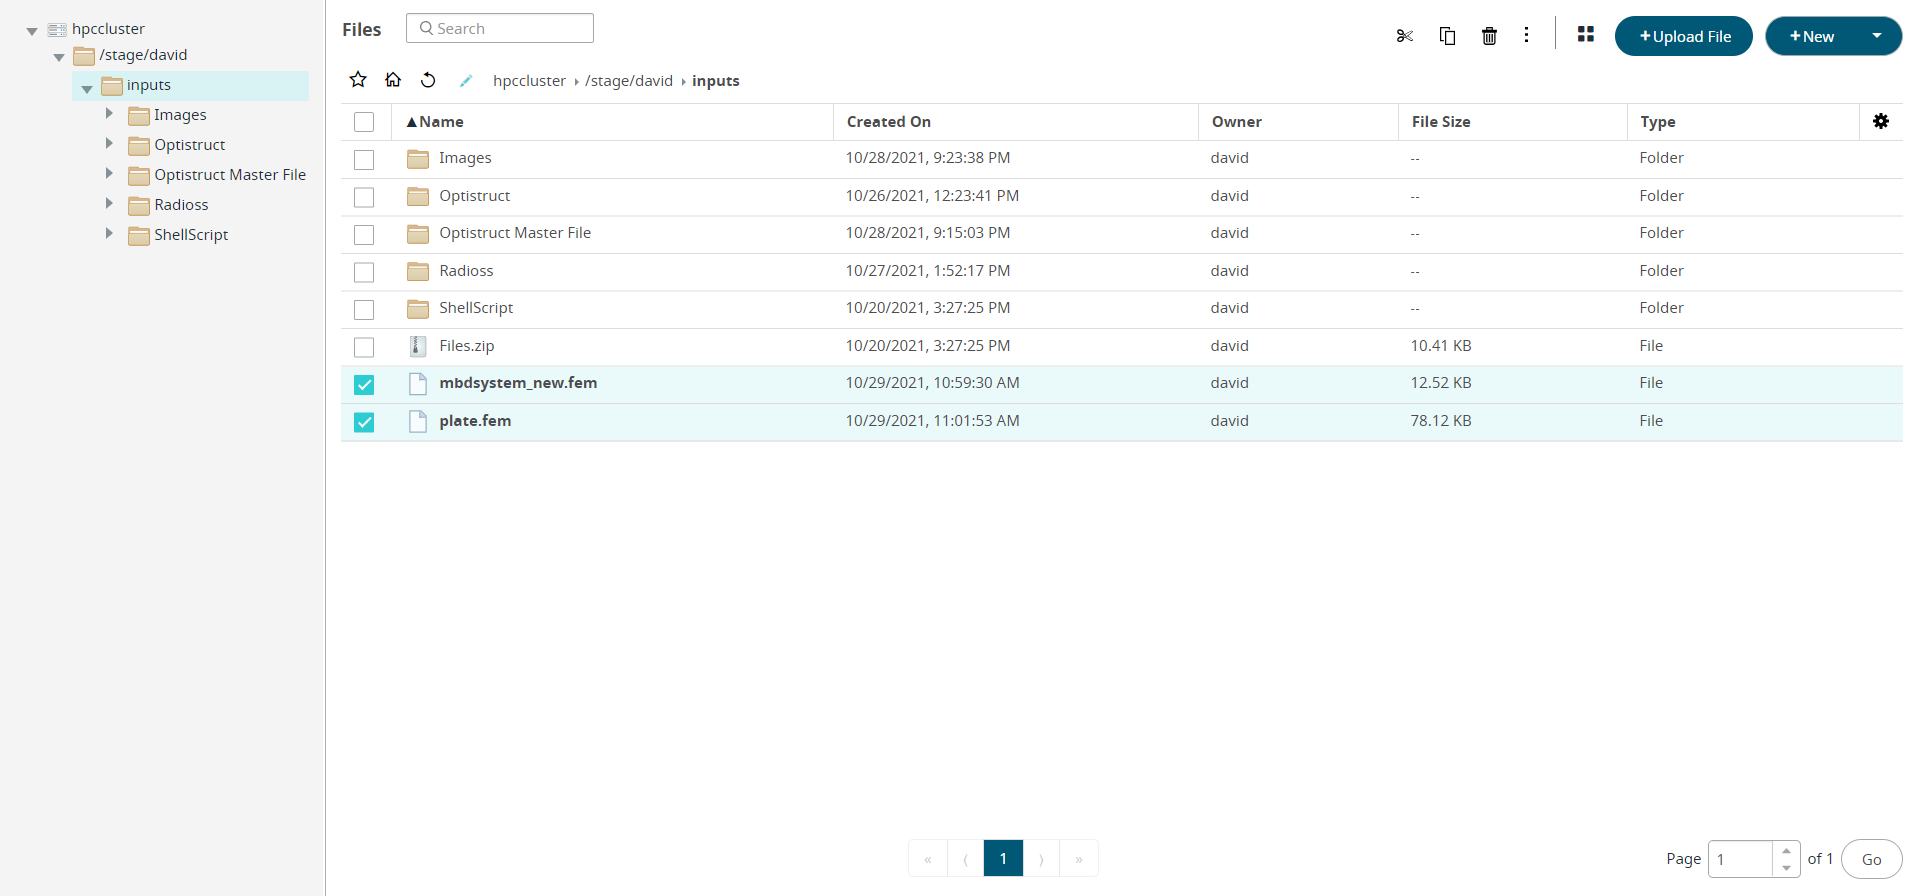Image resolution: width=1915 pixels, height=896 pixels.
Task: Check the Images row checkbox
Action: [x=364, y=160]
